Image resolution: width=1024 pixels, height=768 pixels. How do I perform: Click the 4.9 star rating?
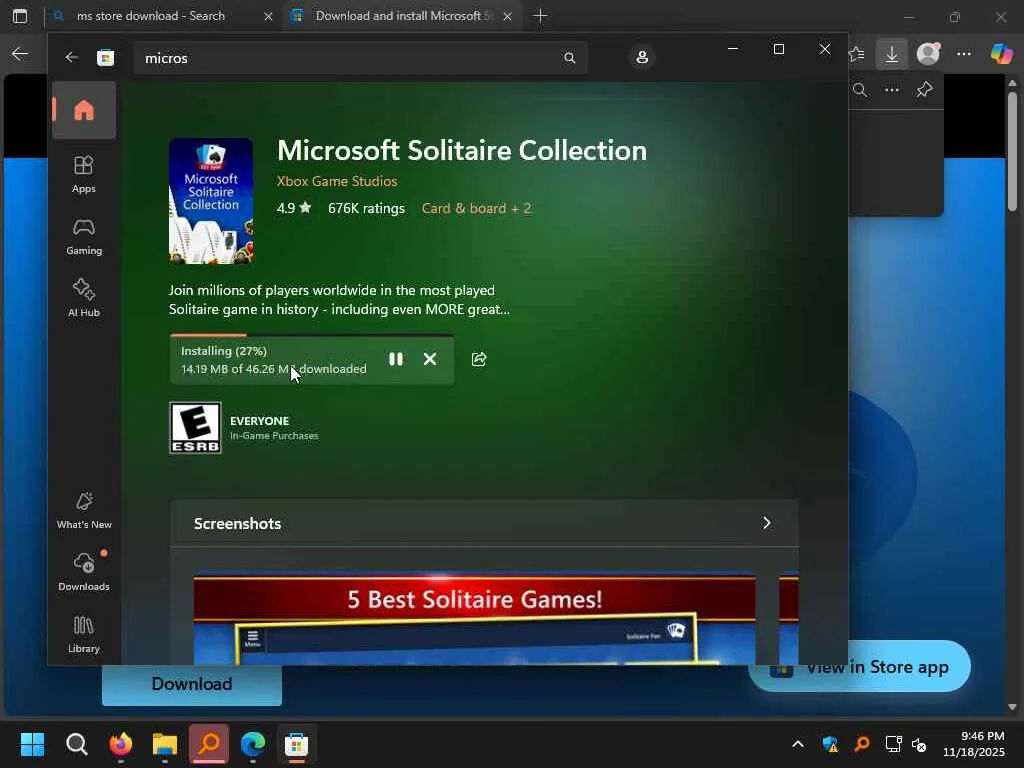(294, 208)
